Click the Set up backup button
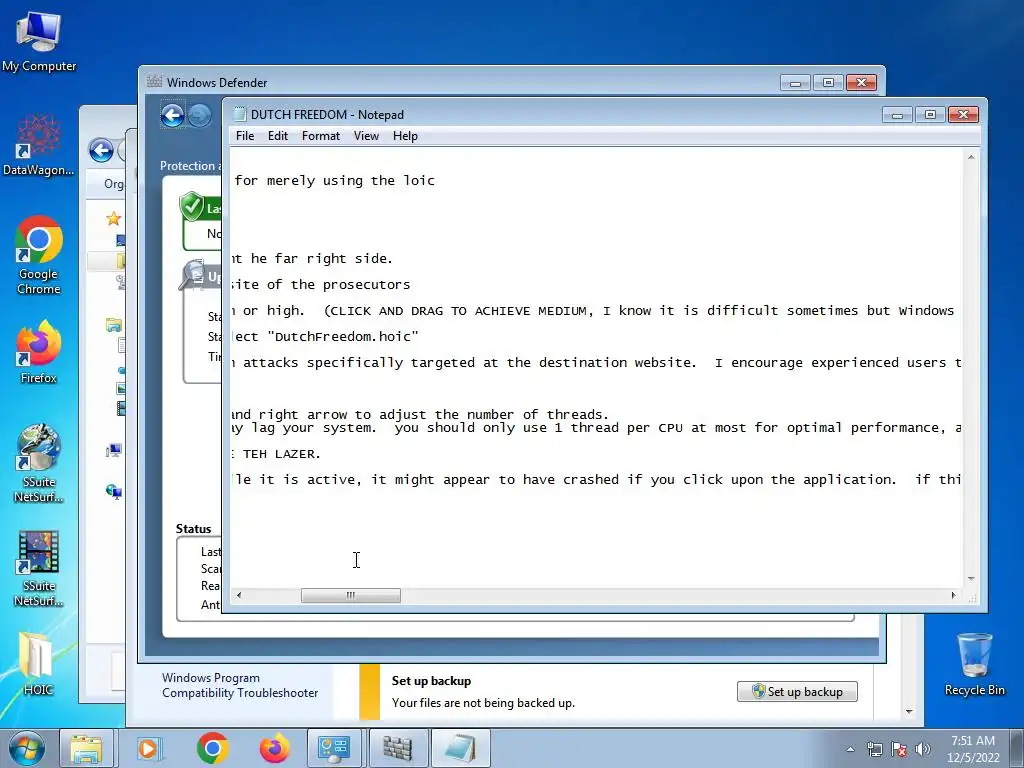Image resolution: width=1024 pixels, height=768 pixels. tap(797, 692)
